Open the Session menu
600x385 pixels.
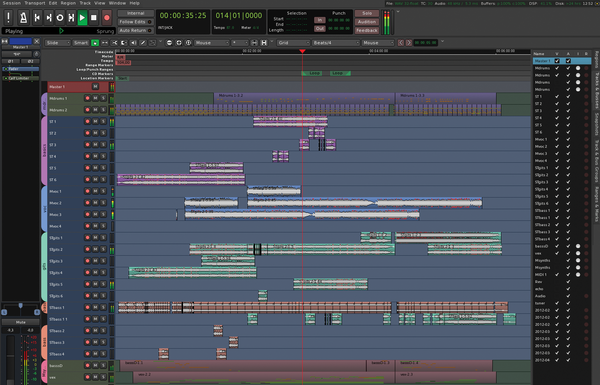[x=11, y=3]
